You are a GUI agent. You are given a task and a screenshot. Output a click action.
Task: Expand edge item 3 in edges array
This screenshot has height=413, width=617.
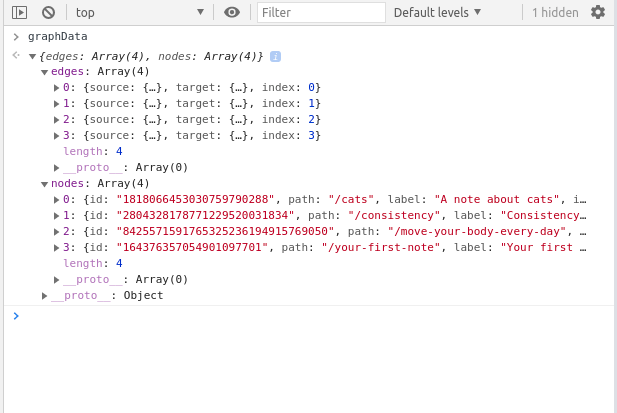[x=56, y=136]
